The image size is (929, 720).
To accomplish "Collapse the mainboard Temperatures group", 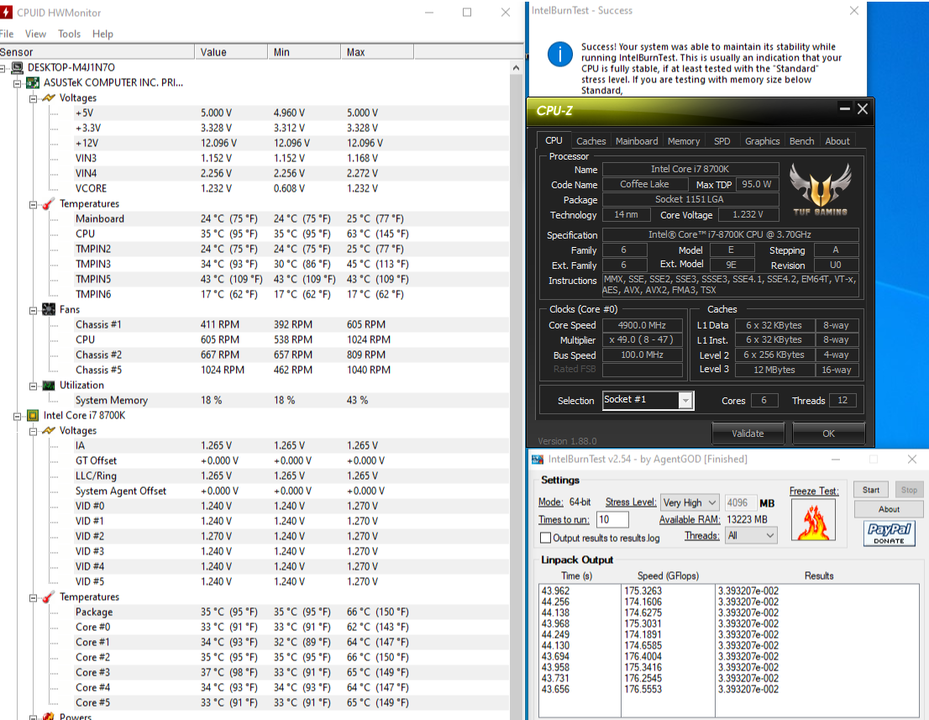I will tap(33, 204).
